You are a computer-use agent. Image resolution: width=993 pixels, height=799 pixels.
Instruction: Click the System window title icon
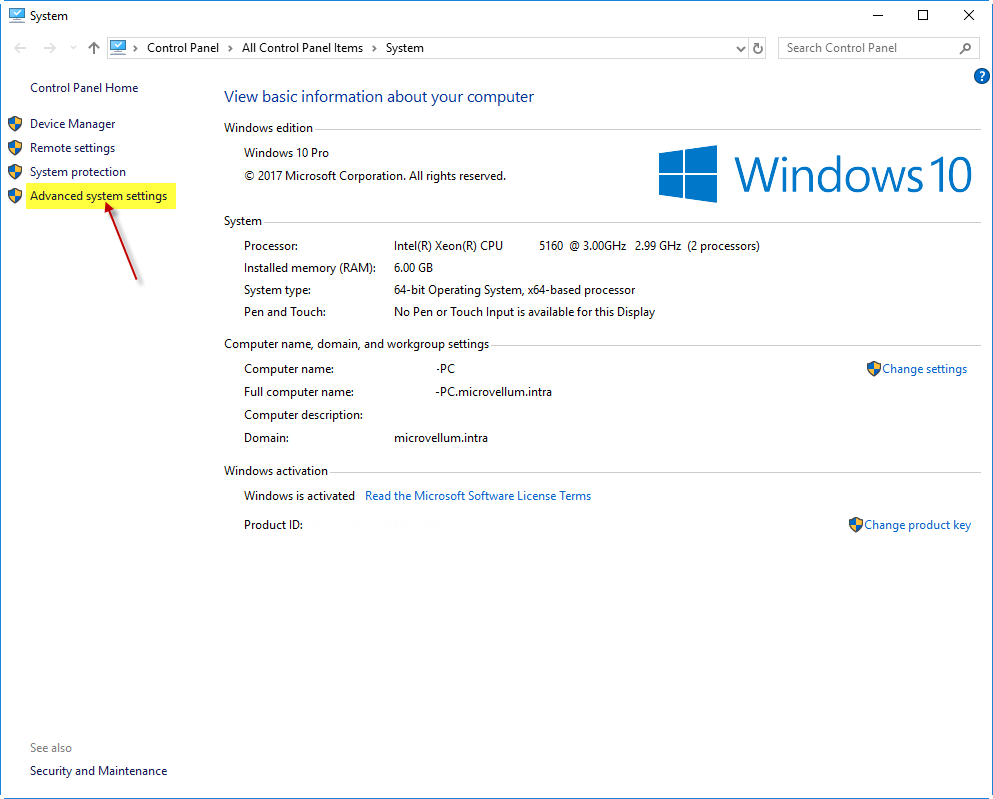coord(16,15)
